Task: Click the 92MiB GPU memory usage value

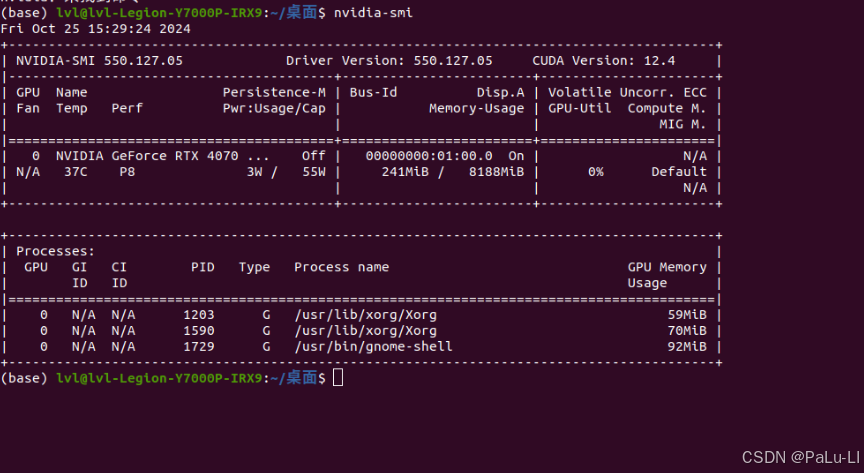Action: (x=686, y=346)
